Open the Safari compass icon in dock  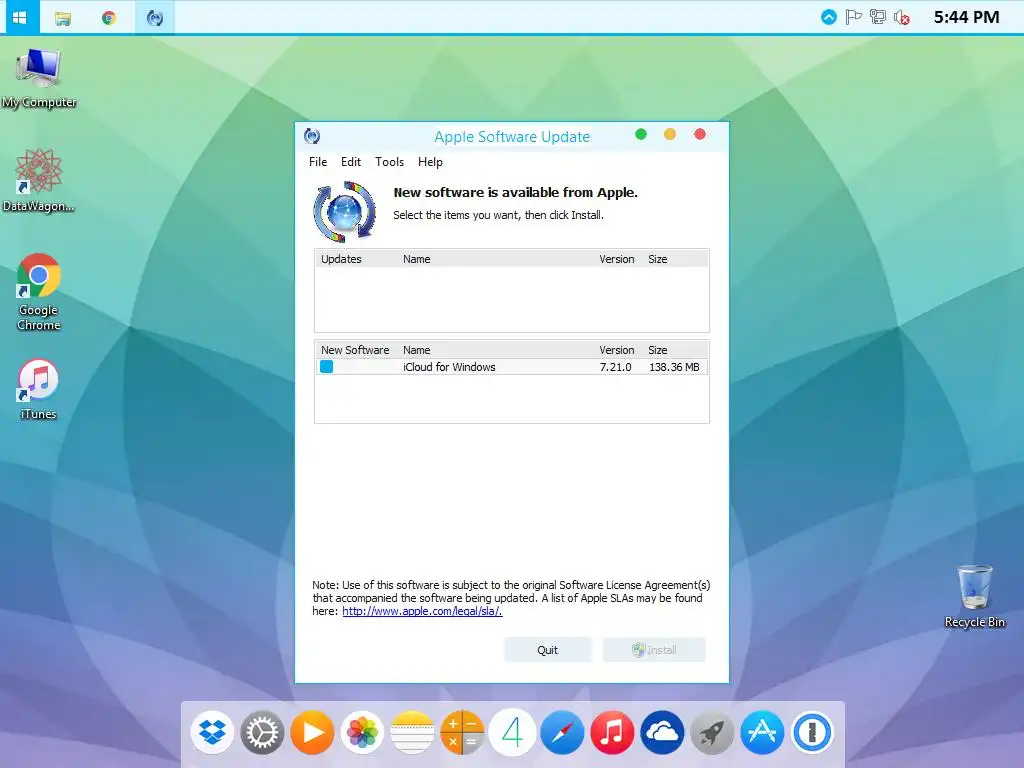[562, 732]
